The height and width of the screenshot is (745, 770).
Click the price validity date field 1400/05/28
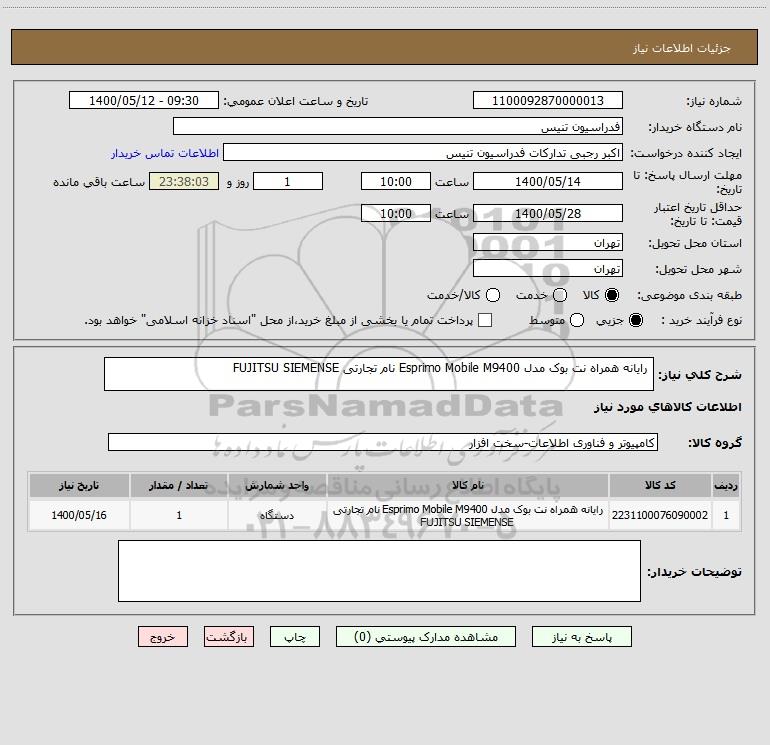tap(548, 213)
